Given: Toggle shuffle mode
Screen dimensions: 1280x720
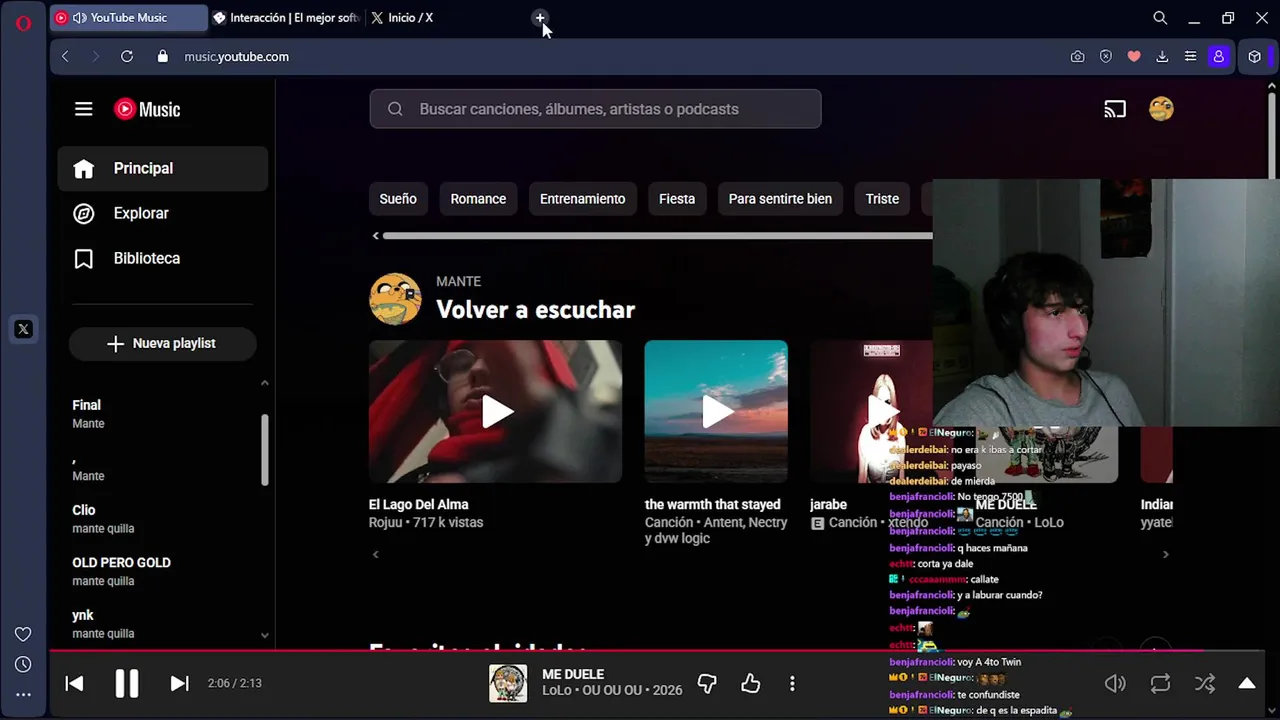Looking at the screenshot, I should (x=1205, y=683).
